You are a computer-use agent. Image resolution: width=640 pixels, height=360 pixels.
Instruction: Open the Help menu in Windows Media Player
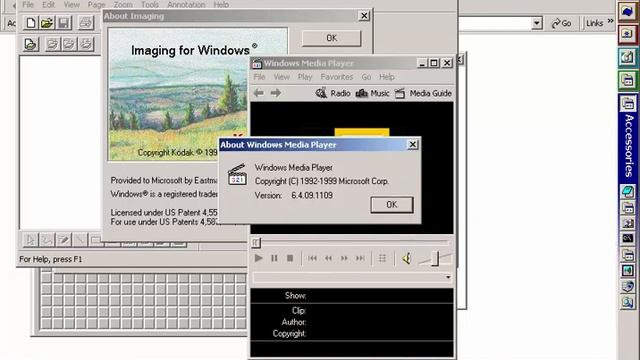pyautogui.click(x=387, y=77)
